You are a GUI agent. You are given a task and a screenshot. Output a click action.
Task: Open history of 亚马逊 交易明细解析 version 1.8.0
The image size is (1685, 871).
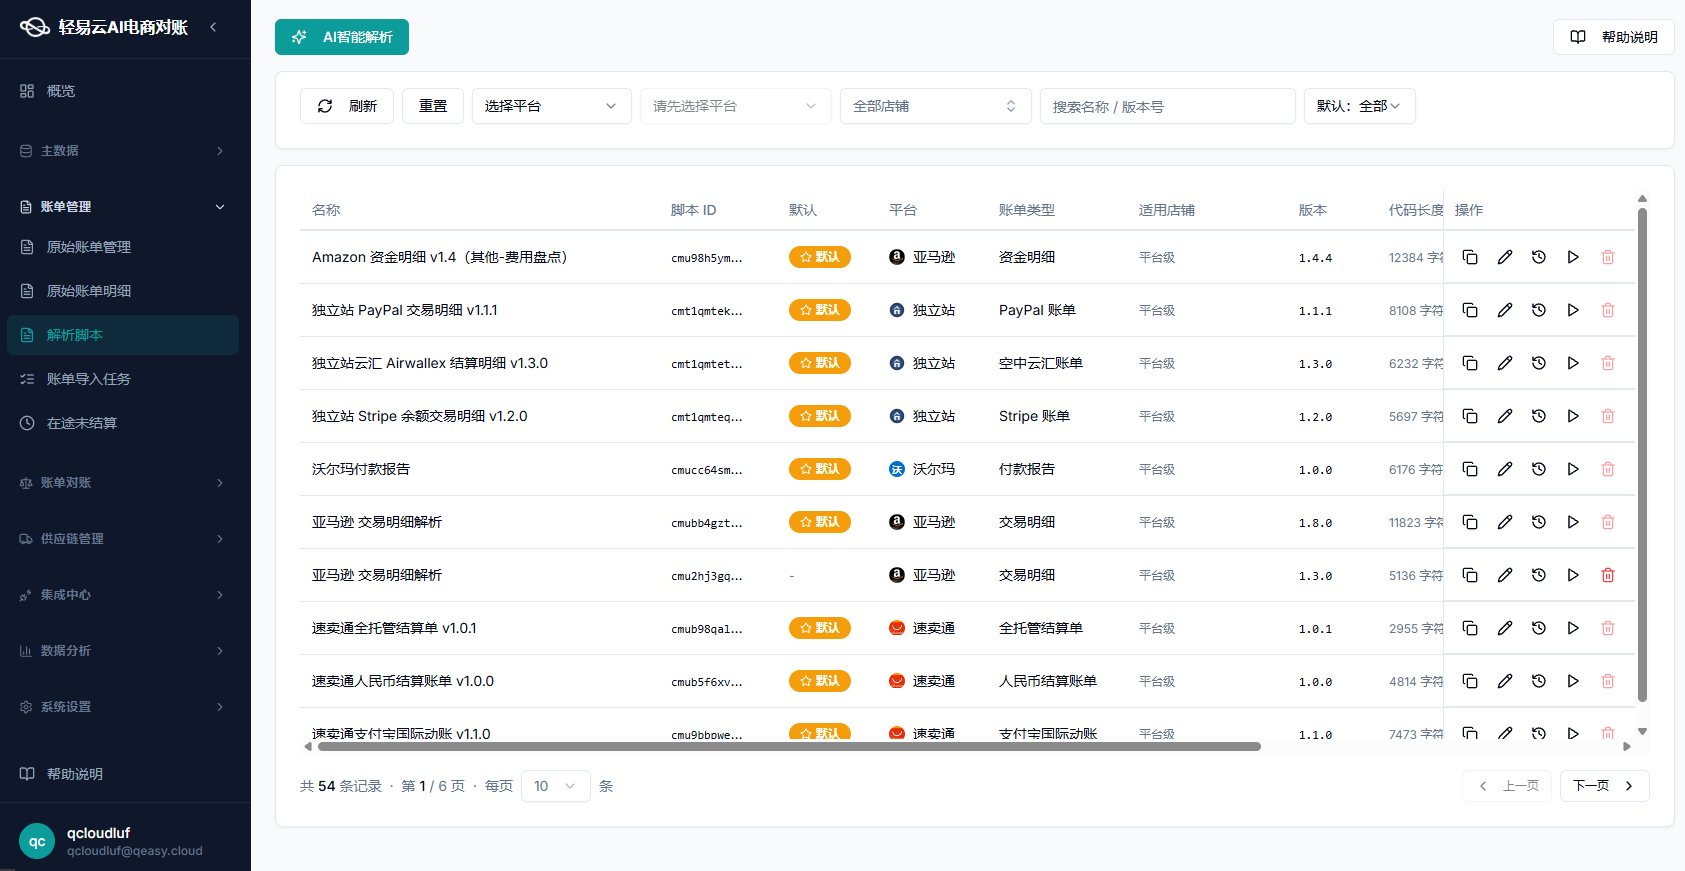(x=1539, y=522)
